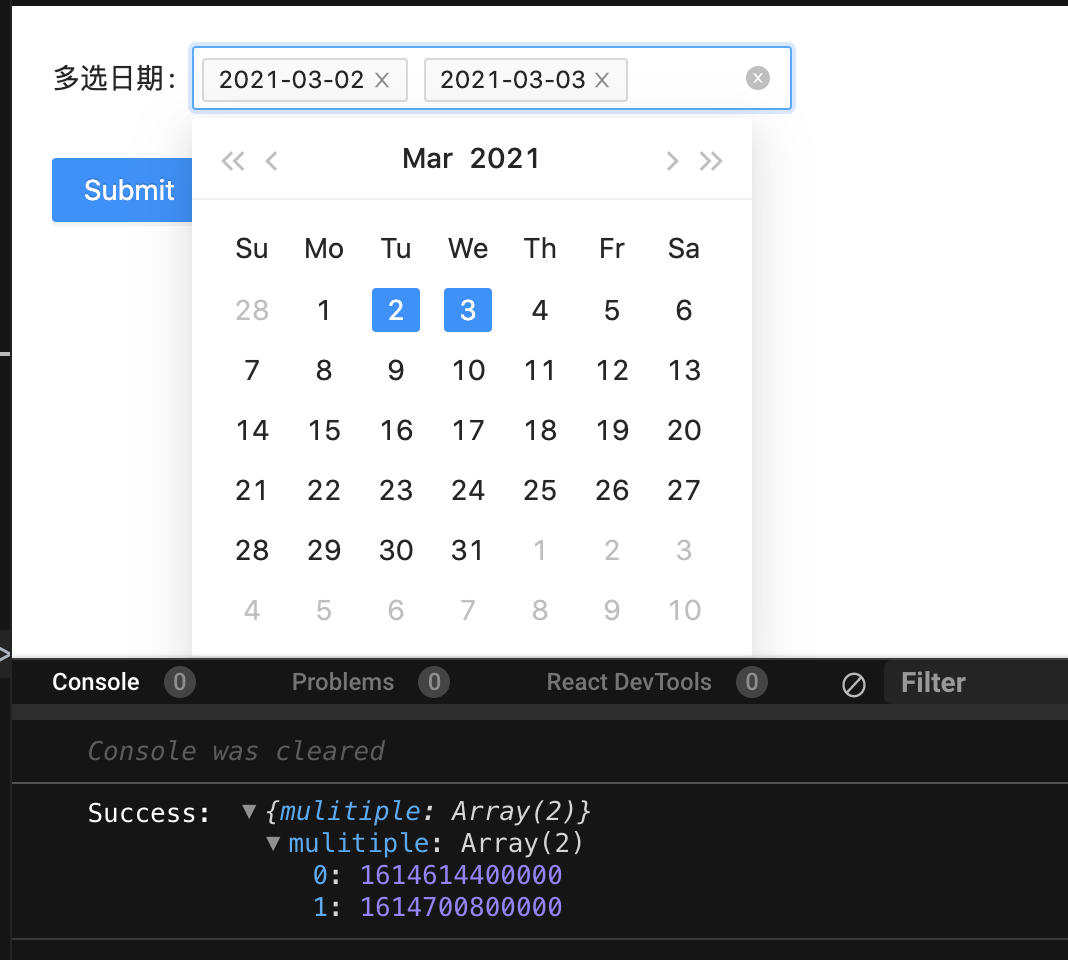Screen dimensions: 1068x960
Task: Remove the 2021-03-02 tag
Action: click(x=381, y=79)
